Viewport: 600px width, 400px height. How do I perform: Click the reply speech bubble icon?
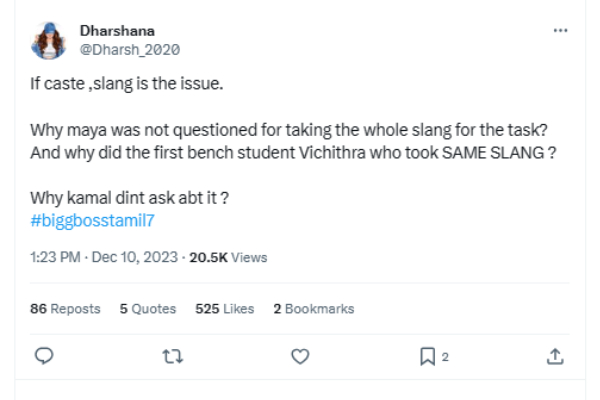coord(43,356)
